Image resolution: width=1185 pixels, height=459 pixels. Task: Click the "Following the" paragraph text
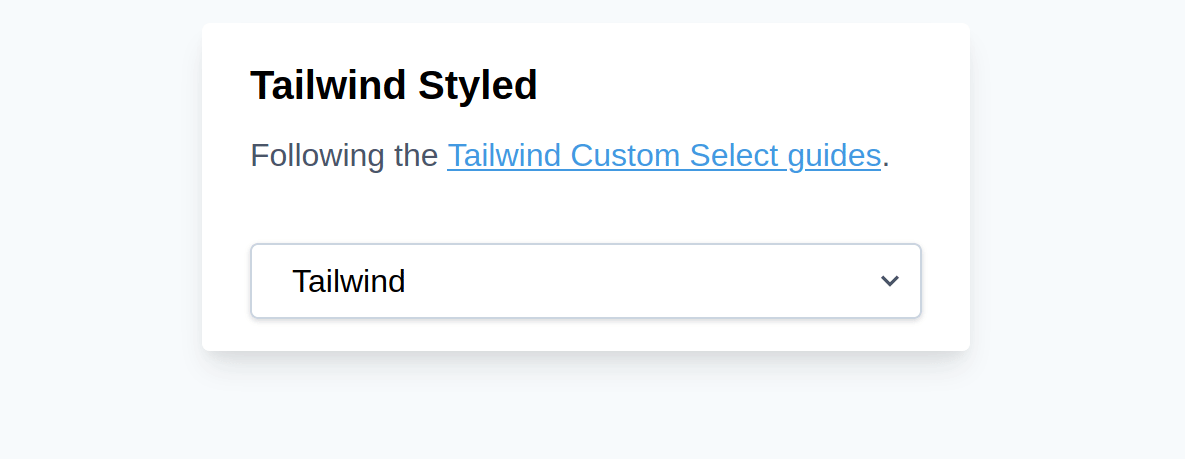point(343,156)
